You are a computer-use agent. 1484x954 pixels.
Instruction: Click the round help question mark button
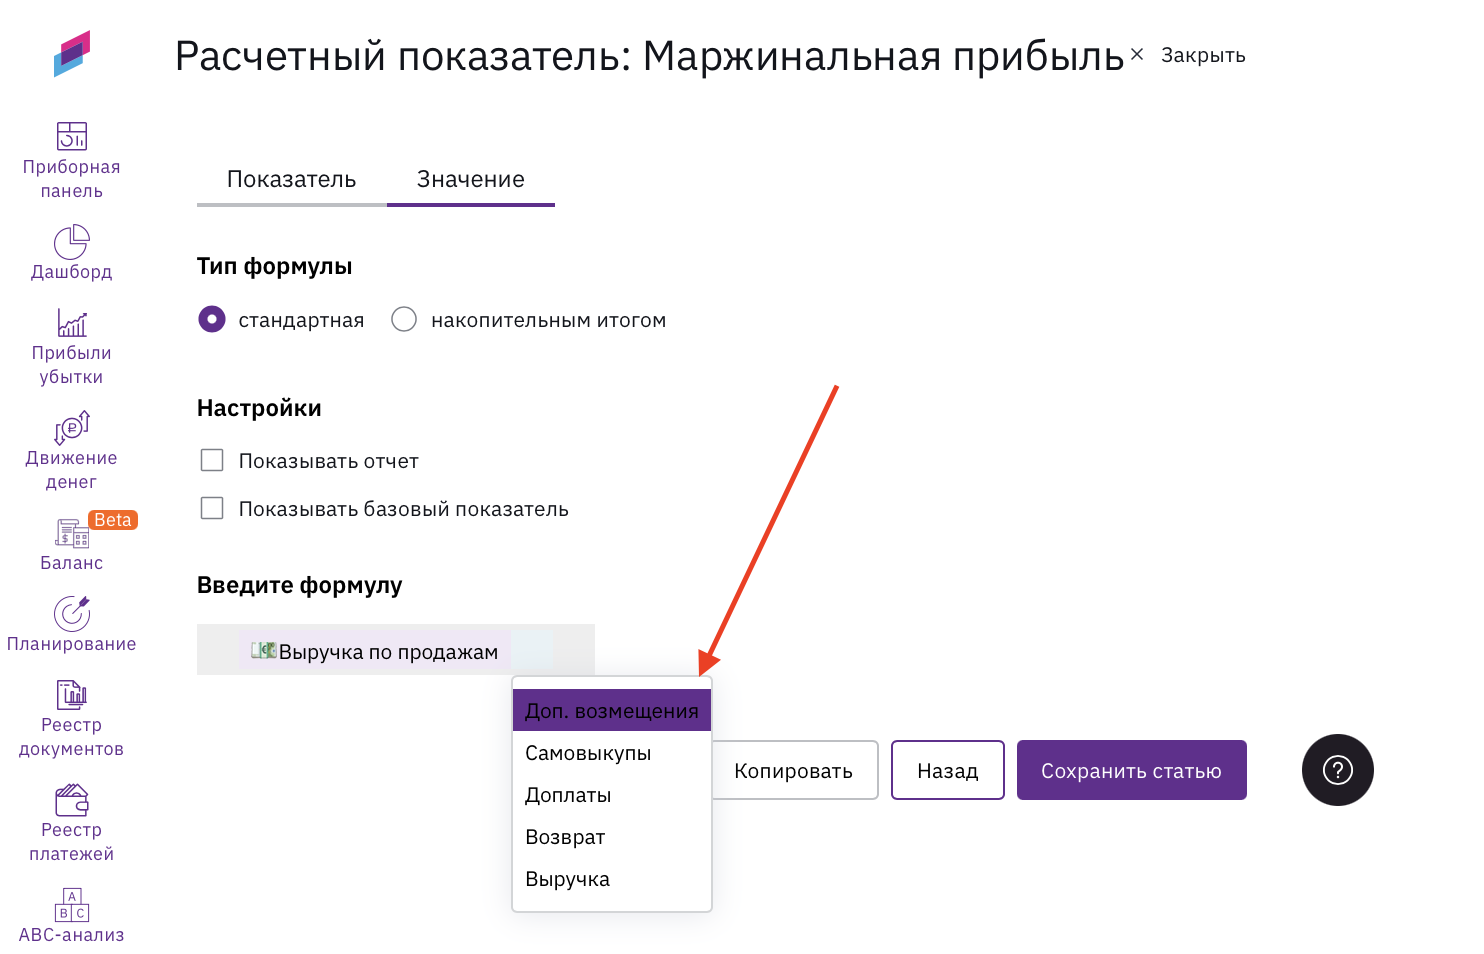pos(1337,770)
